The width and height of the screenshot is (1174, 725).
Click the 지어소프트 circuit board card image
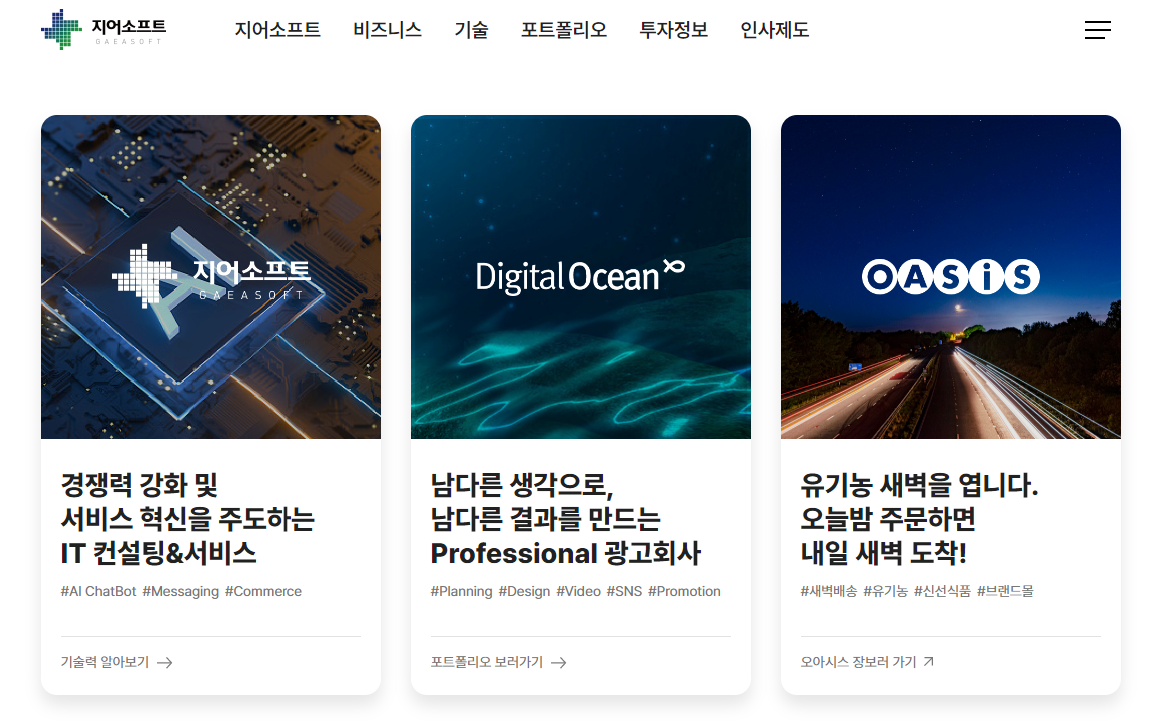click(211, 277)
